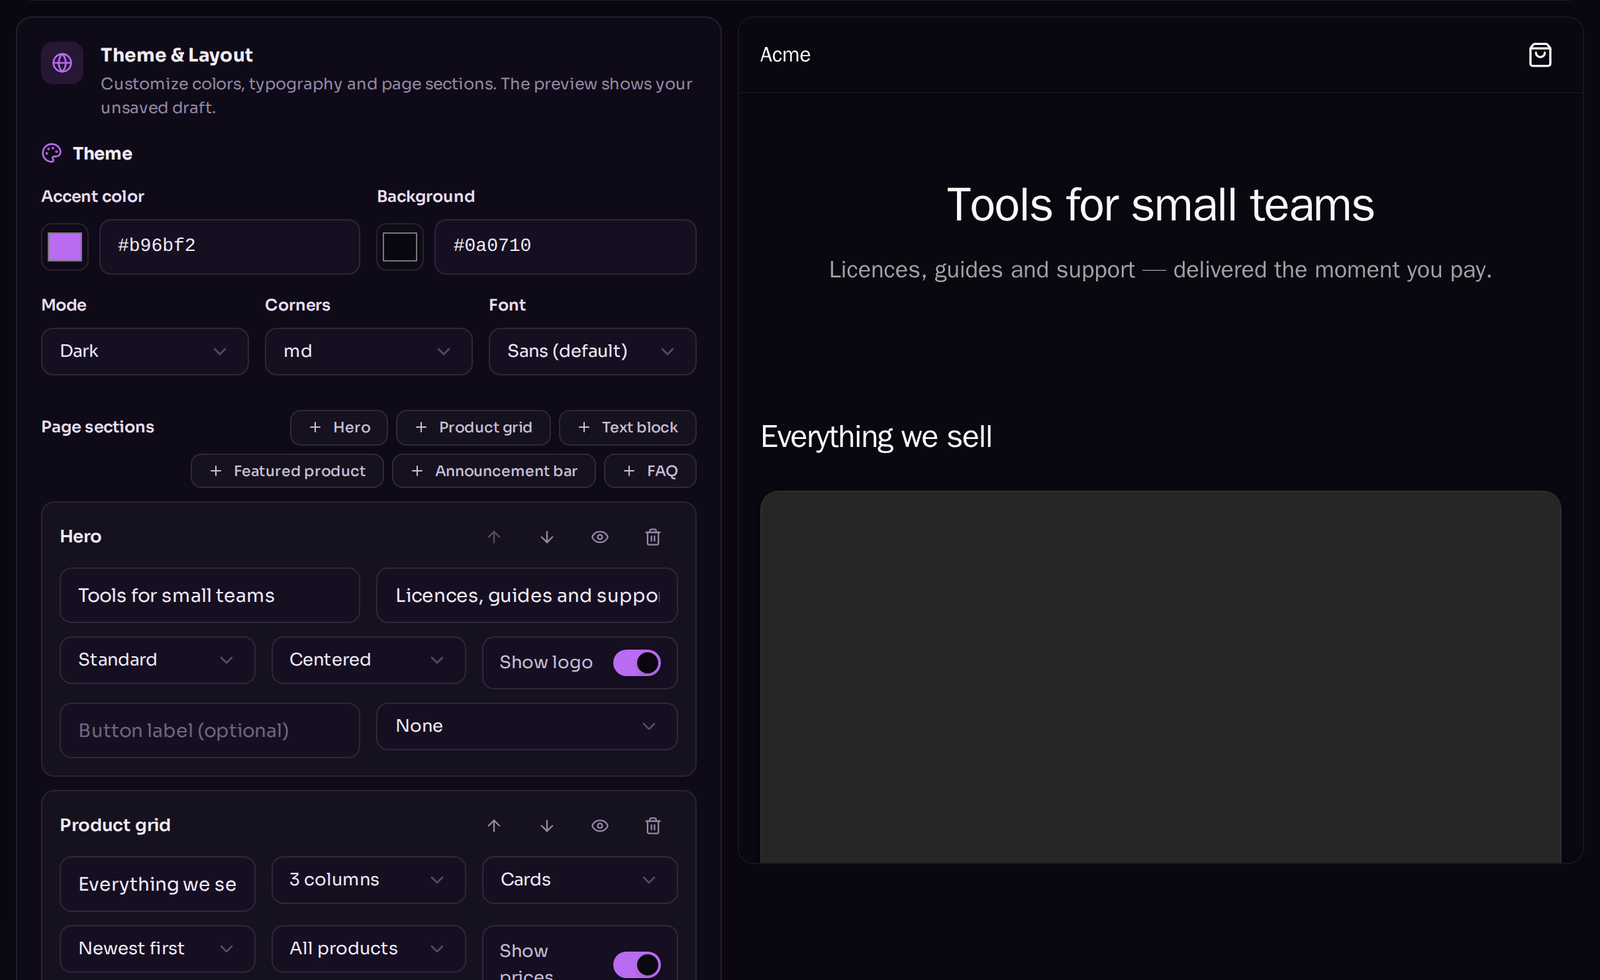
Task: Toggle the Show prices switch
Action: 637,964
